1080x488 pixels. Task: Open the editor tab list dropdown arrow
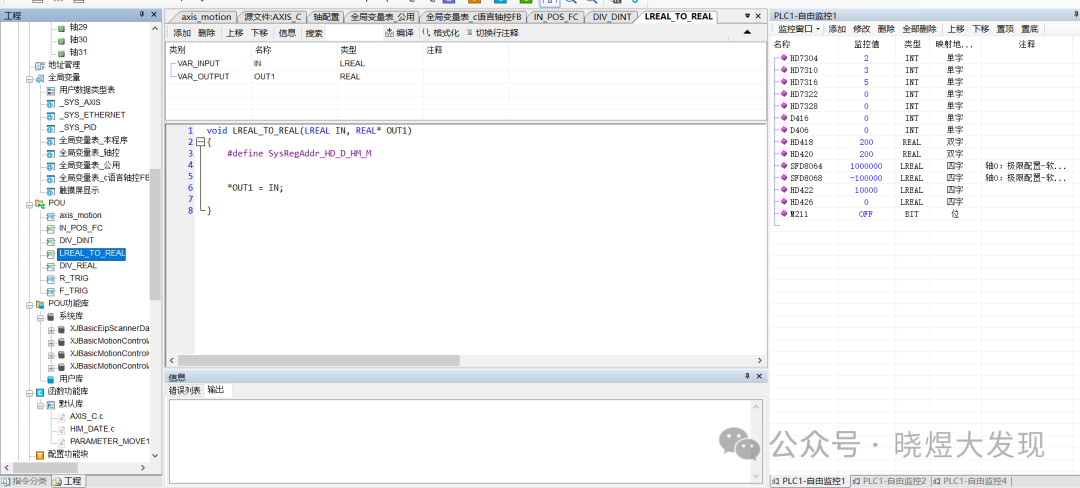tap(747, 15)
